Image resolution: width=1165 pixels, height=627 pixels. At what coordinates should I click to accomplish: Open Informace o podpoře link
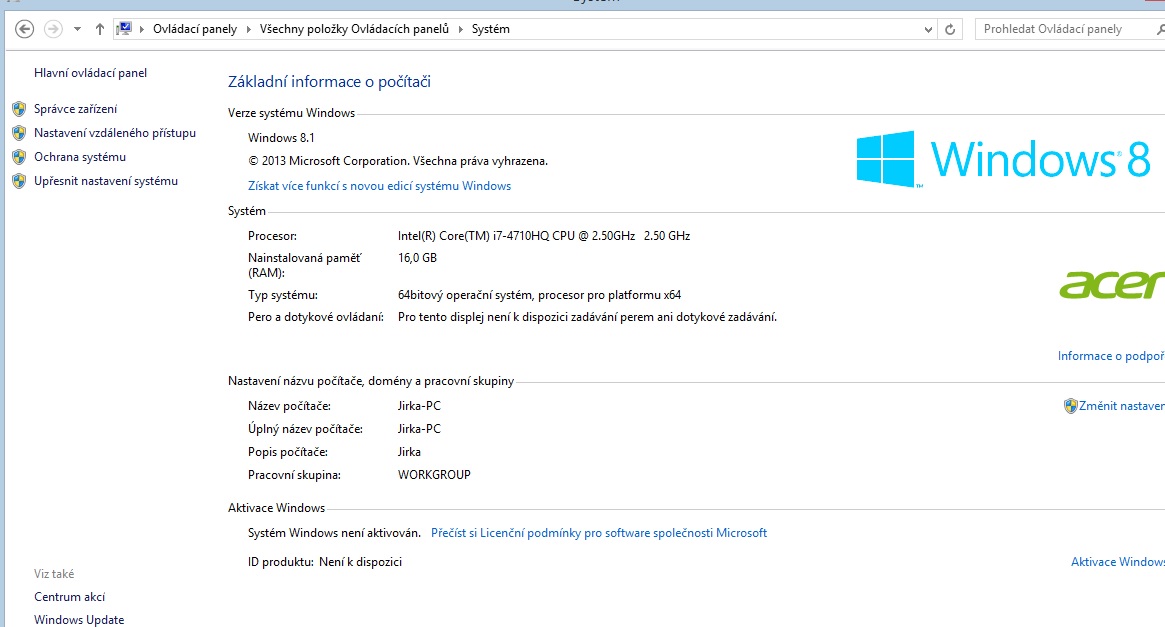click(1111, 356)
